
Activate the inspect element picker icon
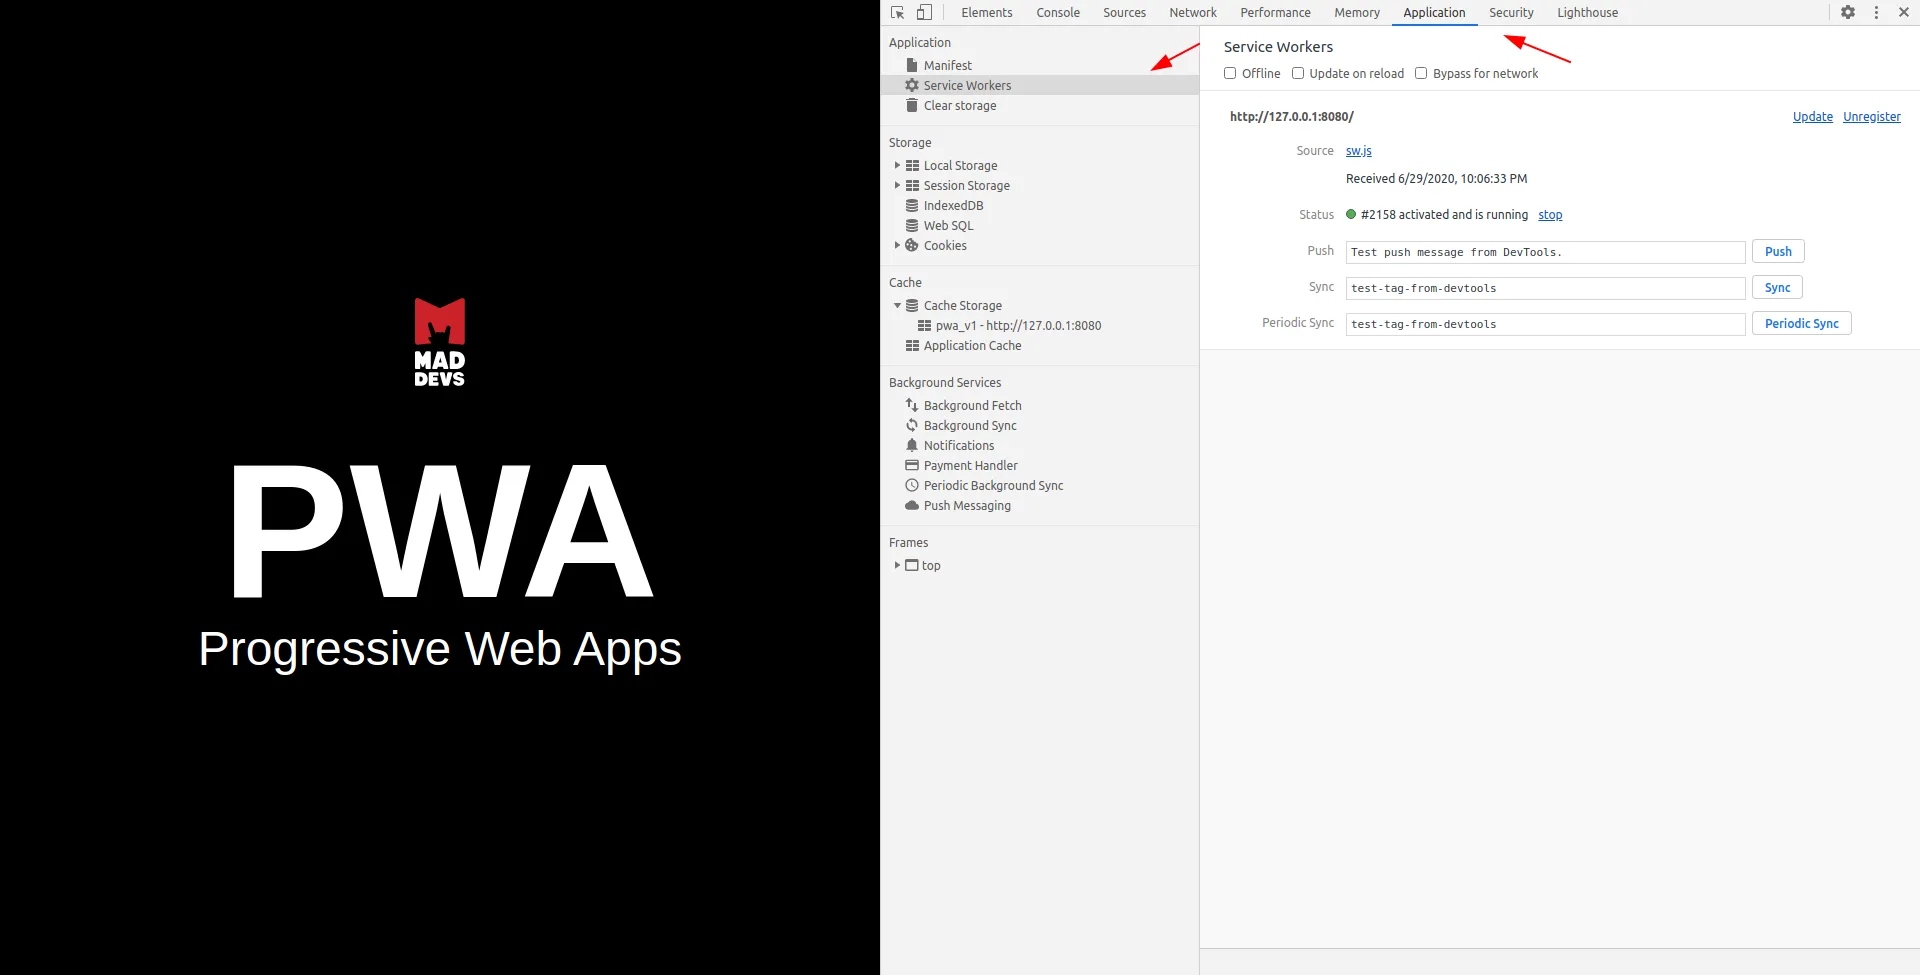897,13
